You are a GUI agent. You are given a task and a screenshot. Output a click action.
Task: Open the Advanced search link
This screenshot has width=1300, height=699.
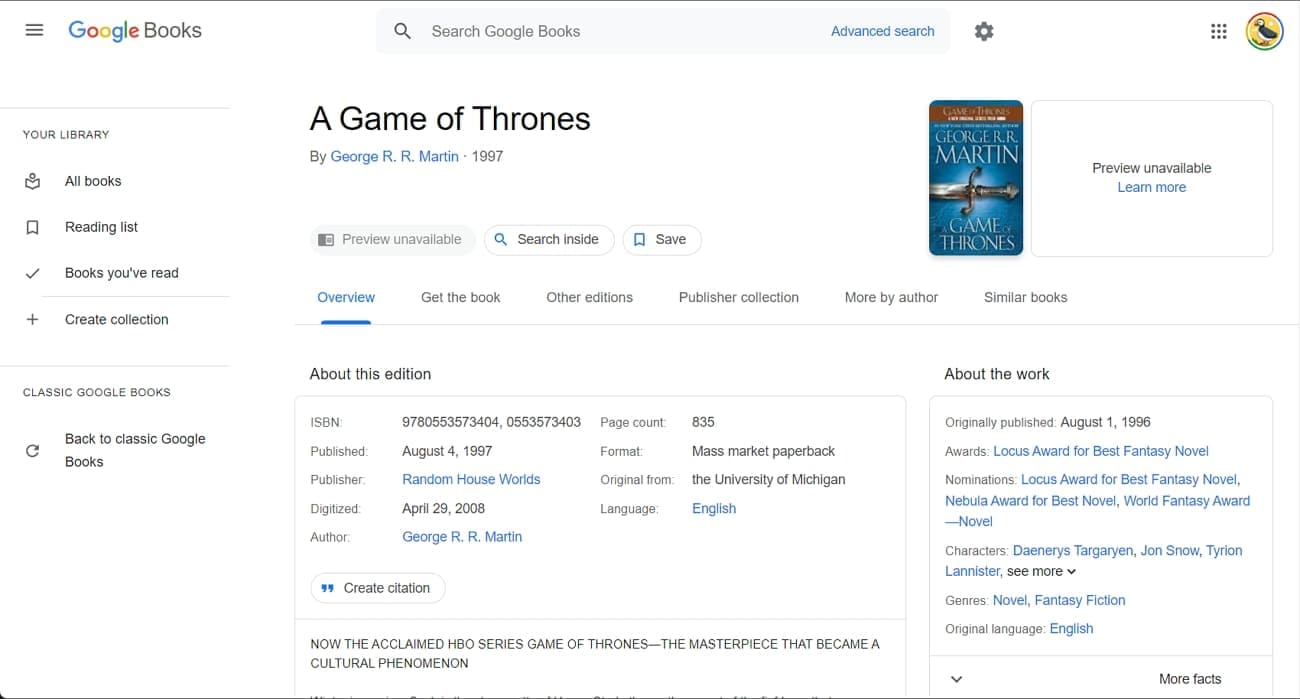[x=882, y=31]
